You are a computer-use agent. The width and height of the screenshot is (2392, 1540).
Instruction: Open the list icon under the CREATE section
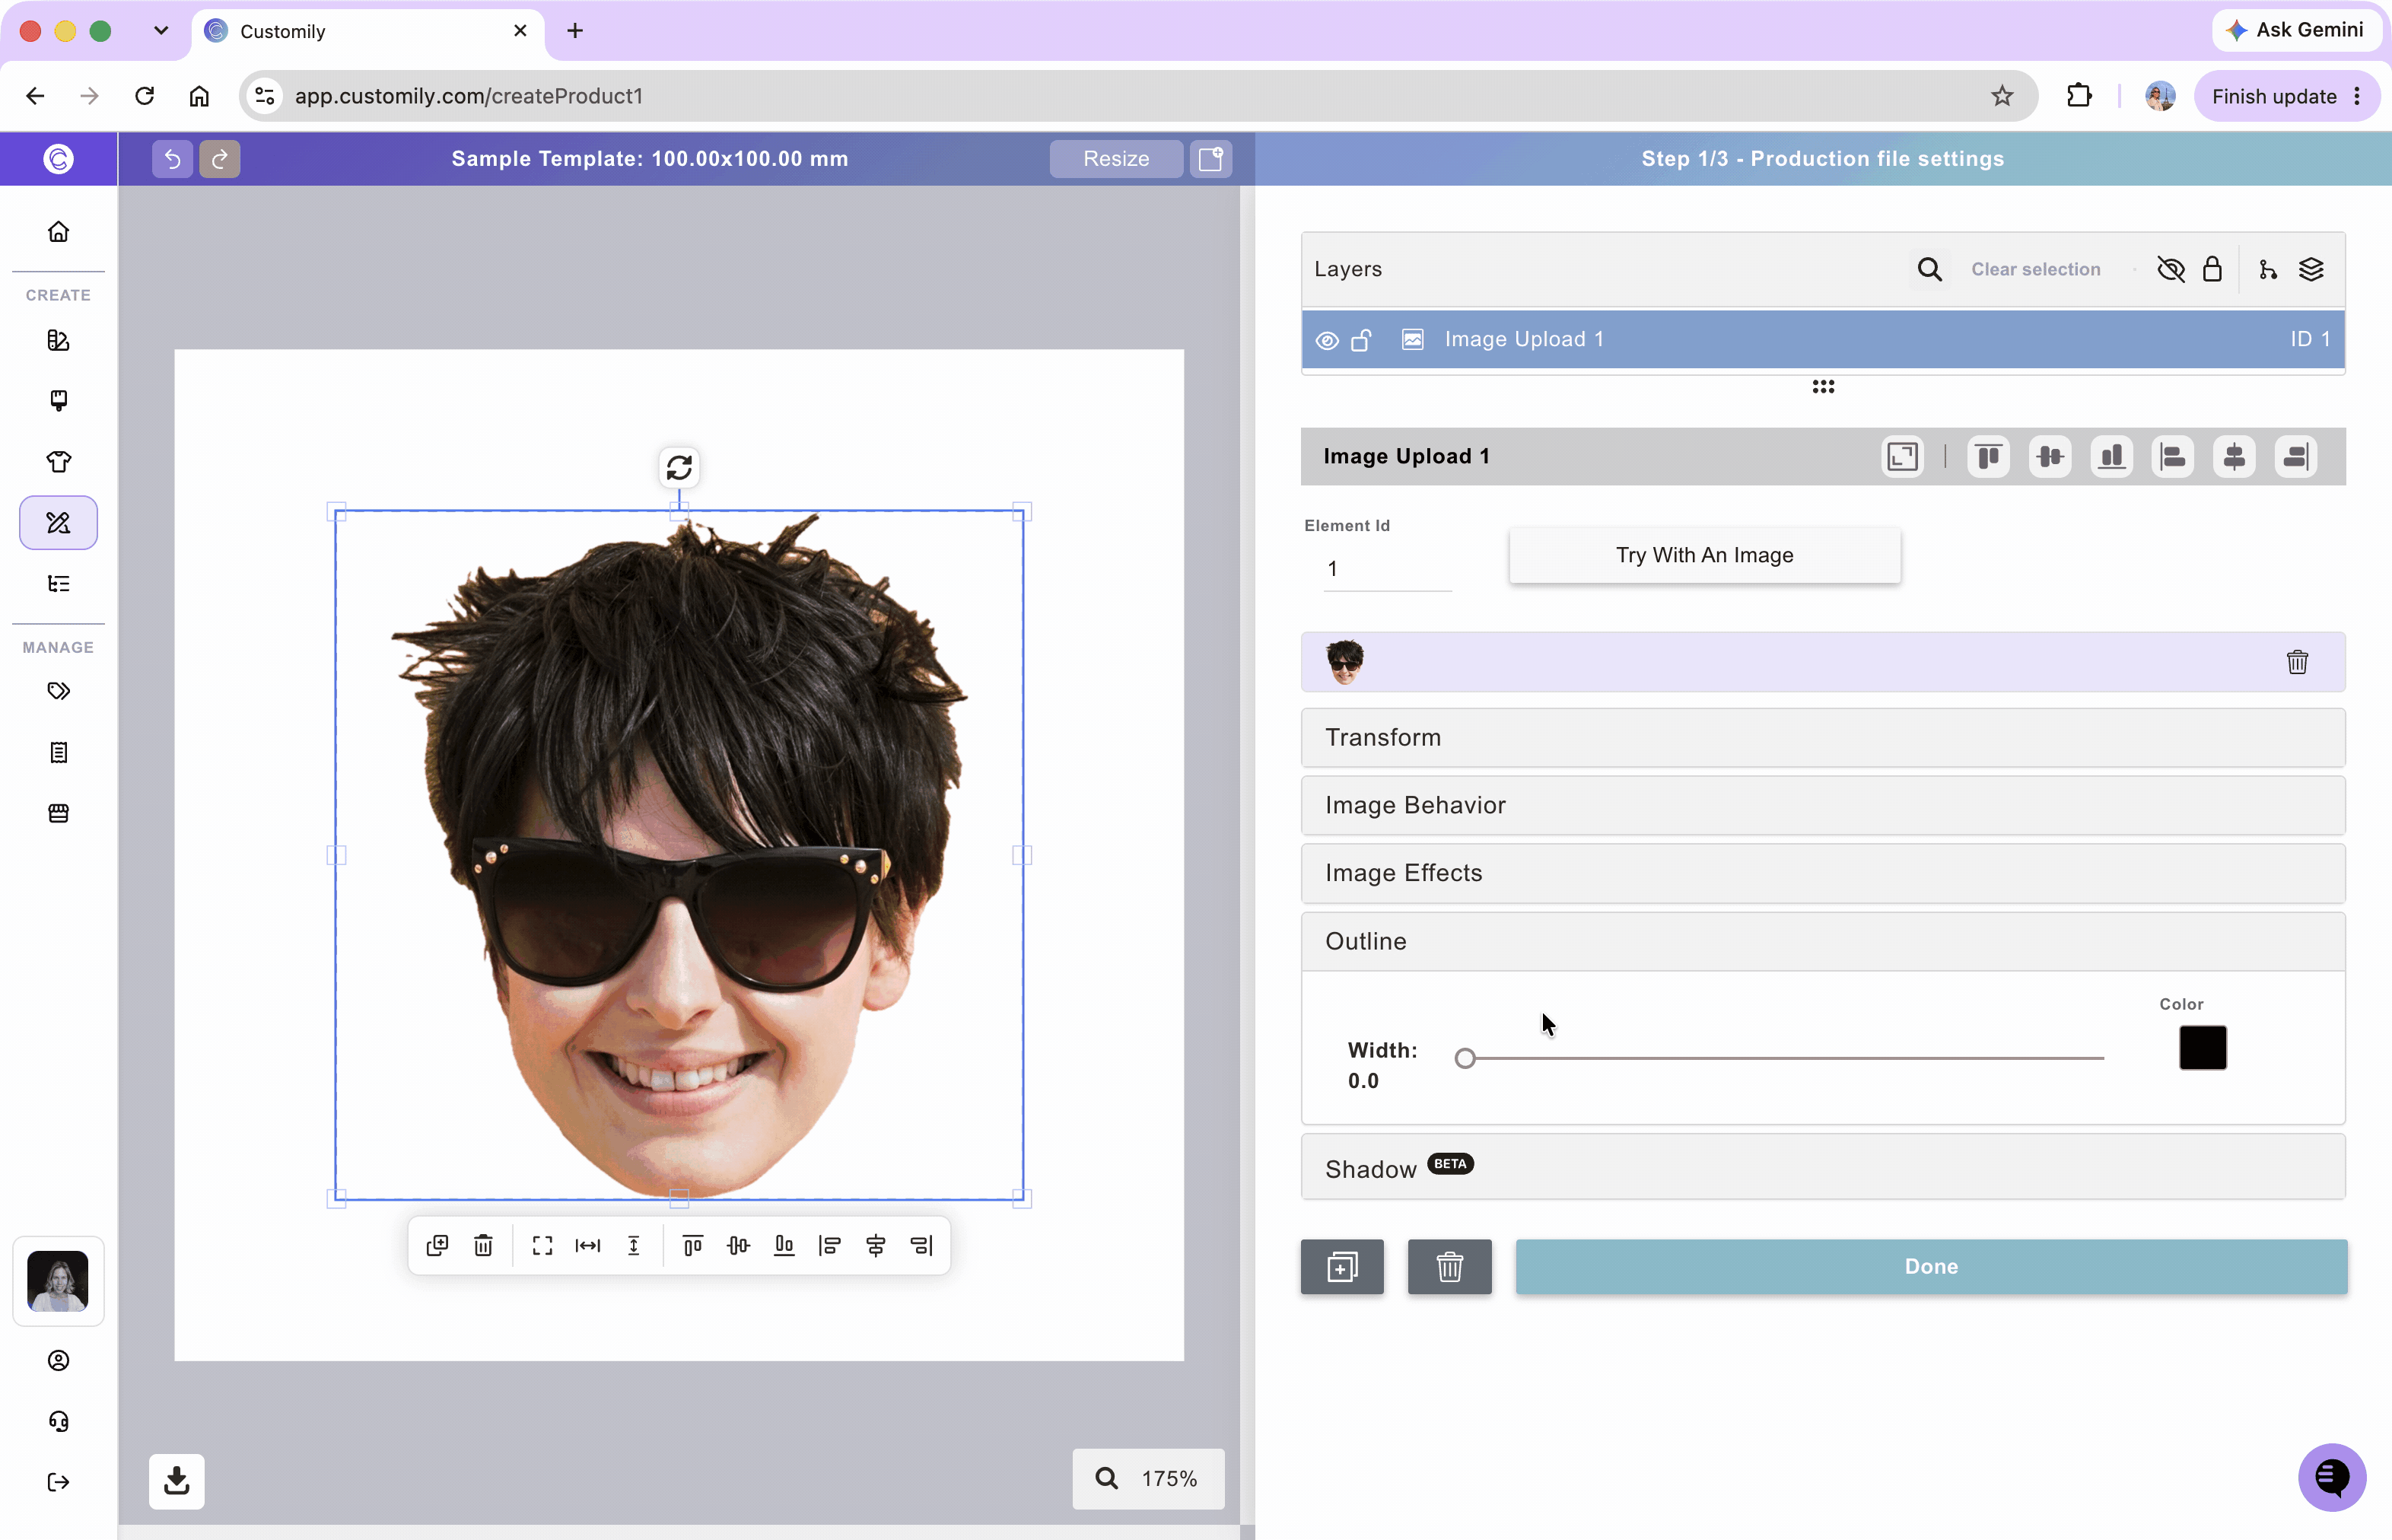click(59, 584)
